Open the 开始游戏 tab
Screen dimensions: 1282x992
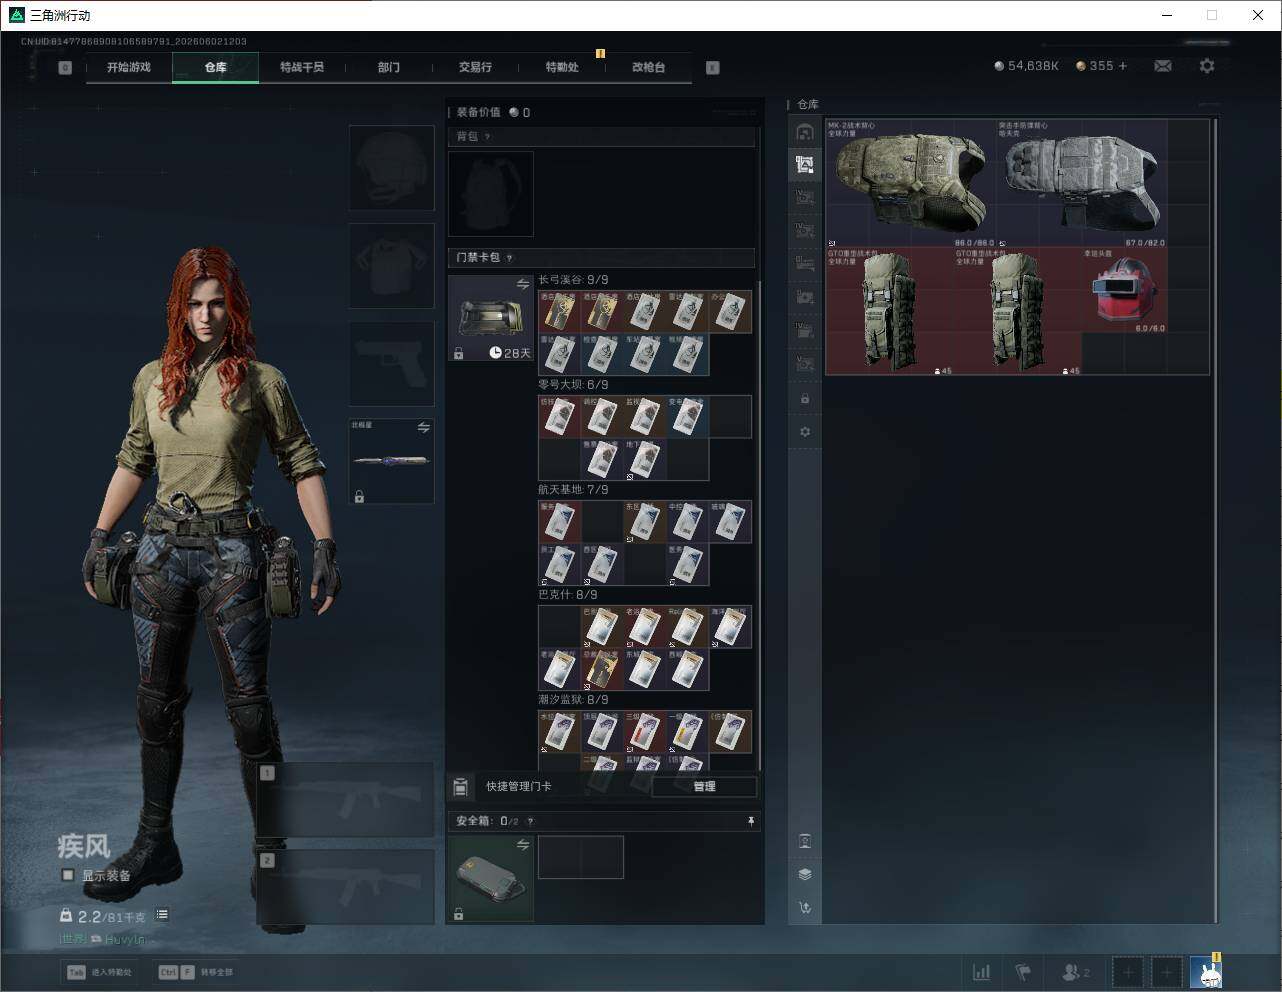129,67
